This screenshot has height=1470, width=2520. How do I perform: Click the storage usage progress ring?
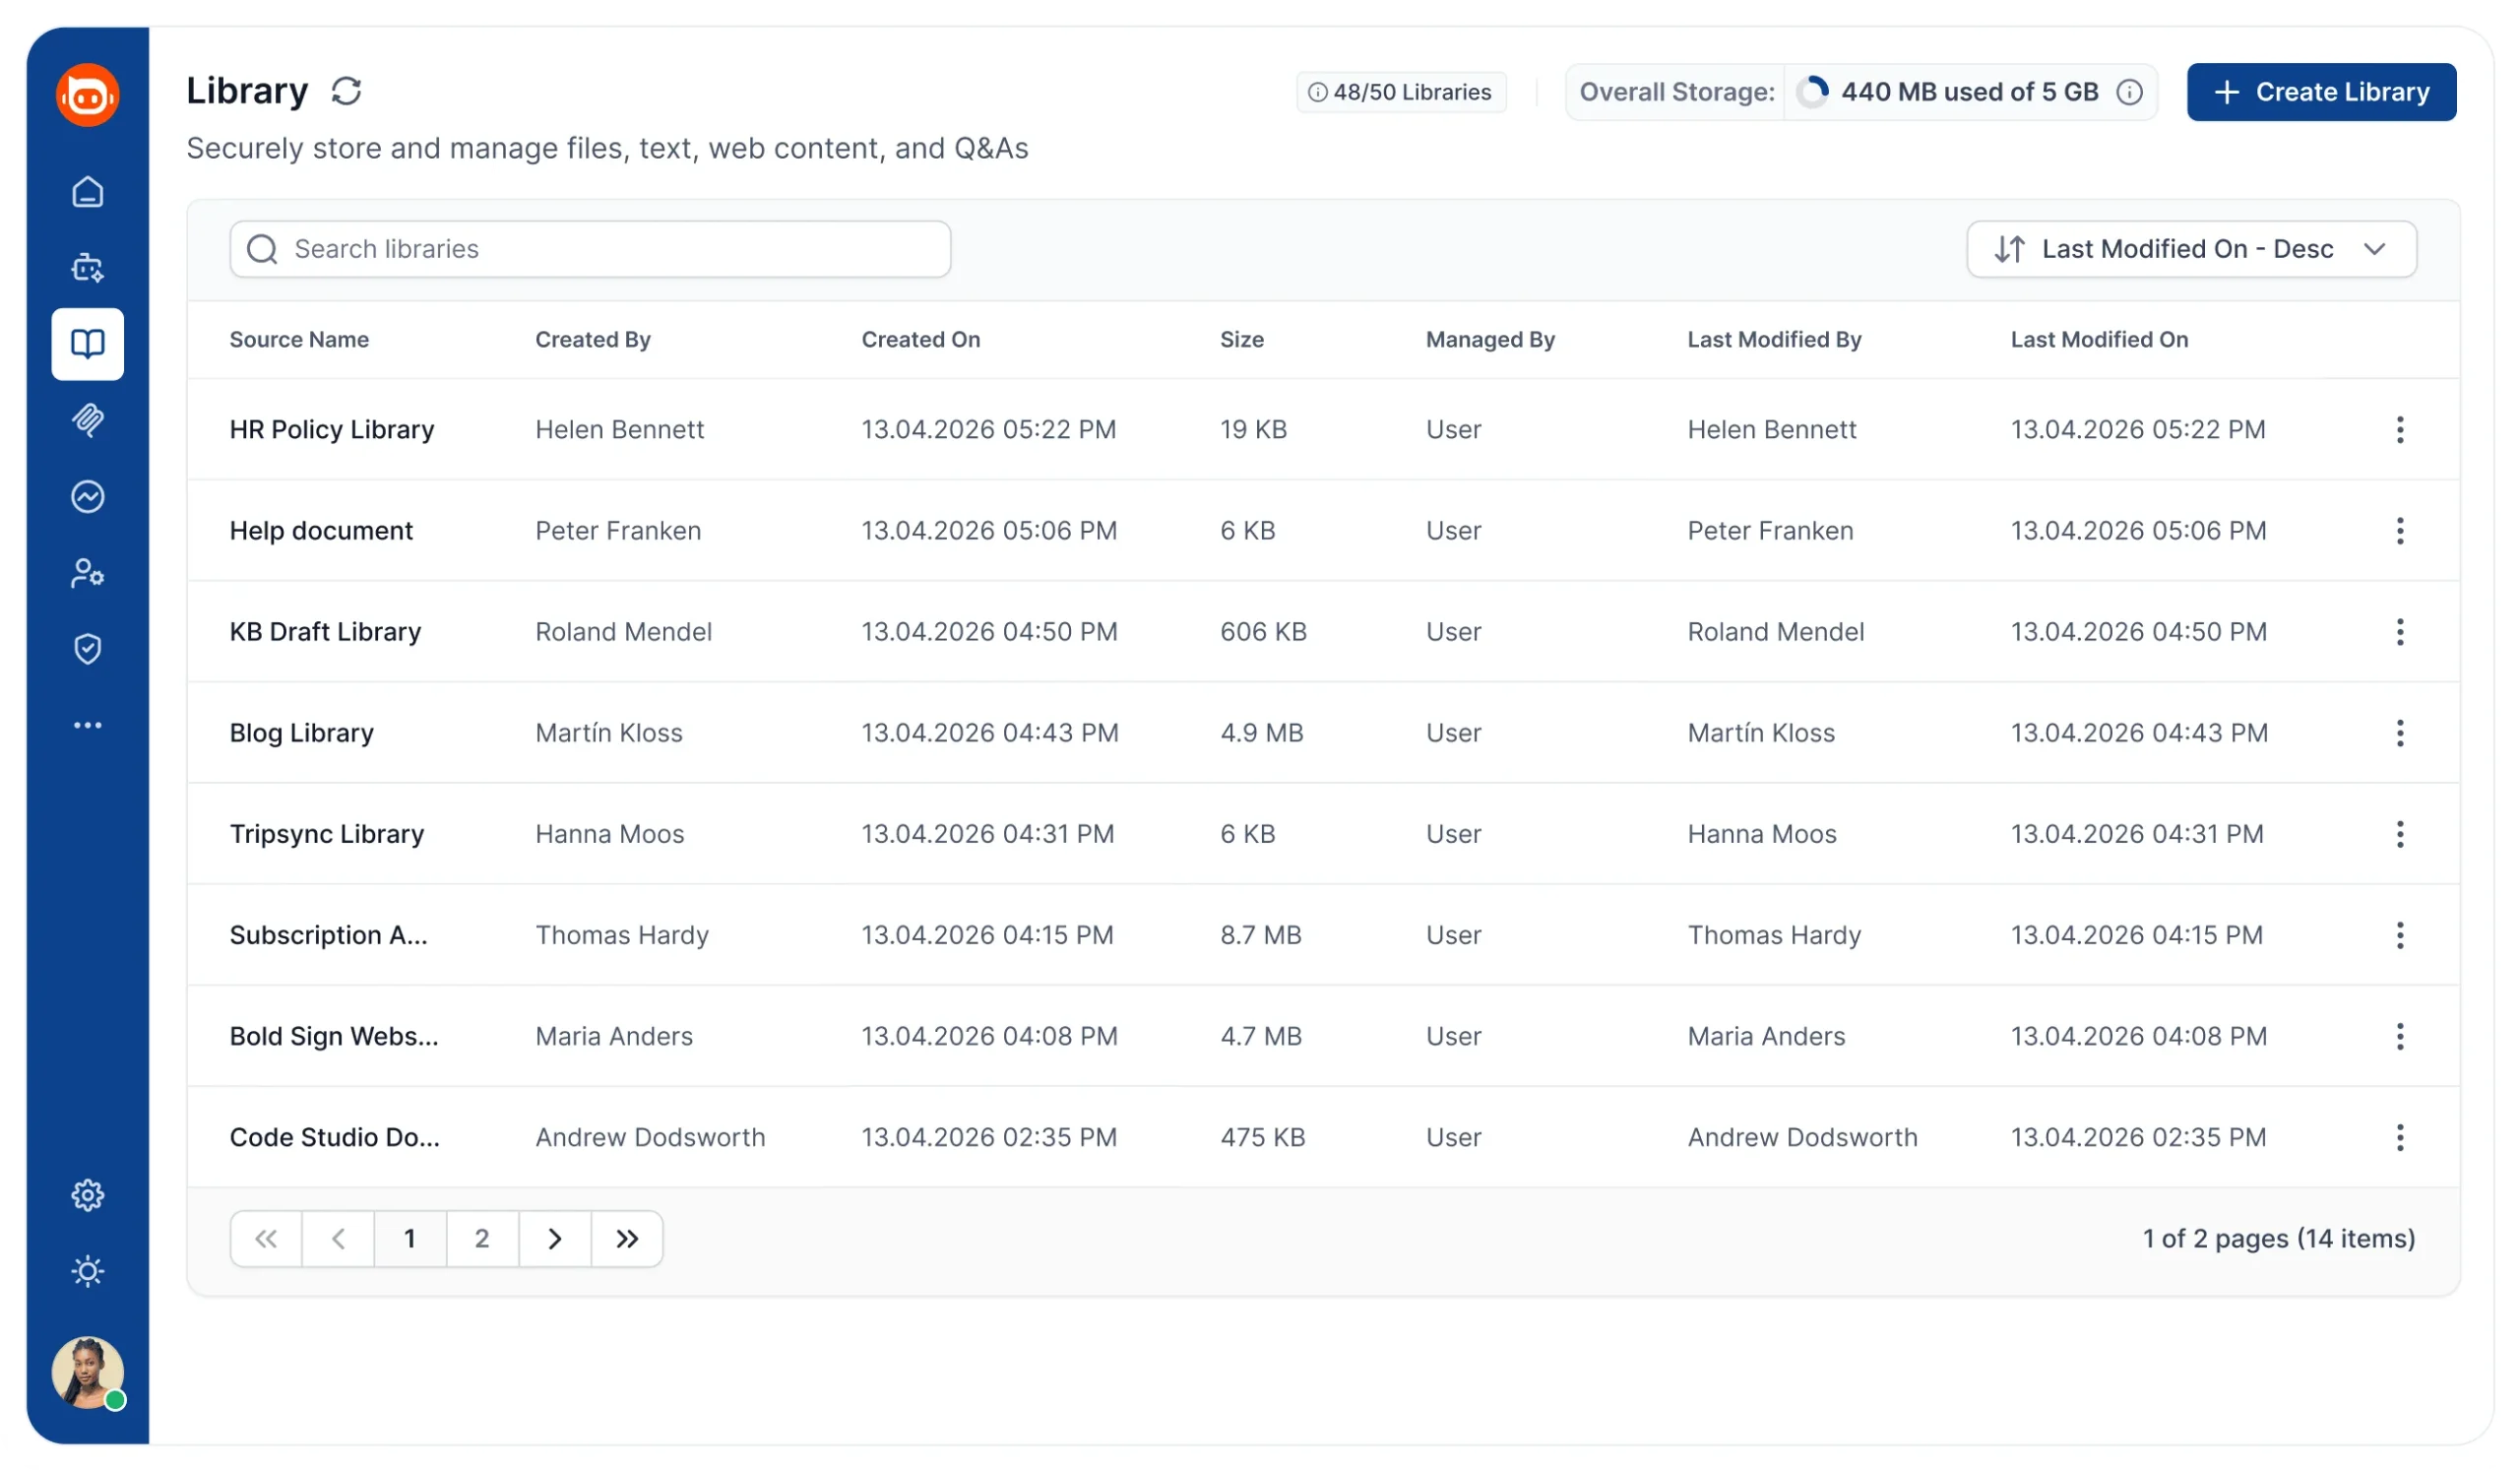pyautogui.click(x=1812, y=92)
